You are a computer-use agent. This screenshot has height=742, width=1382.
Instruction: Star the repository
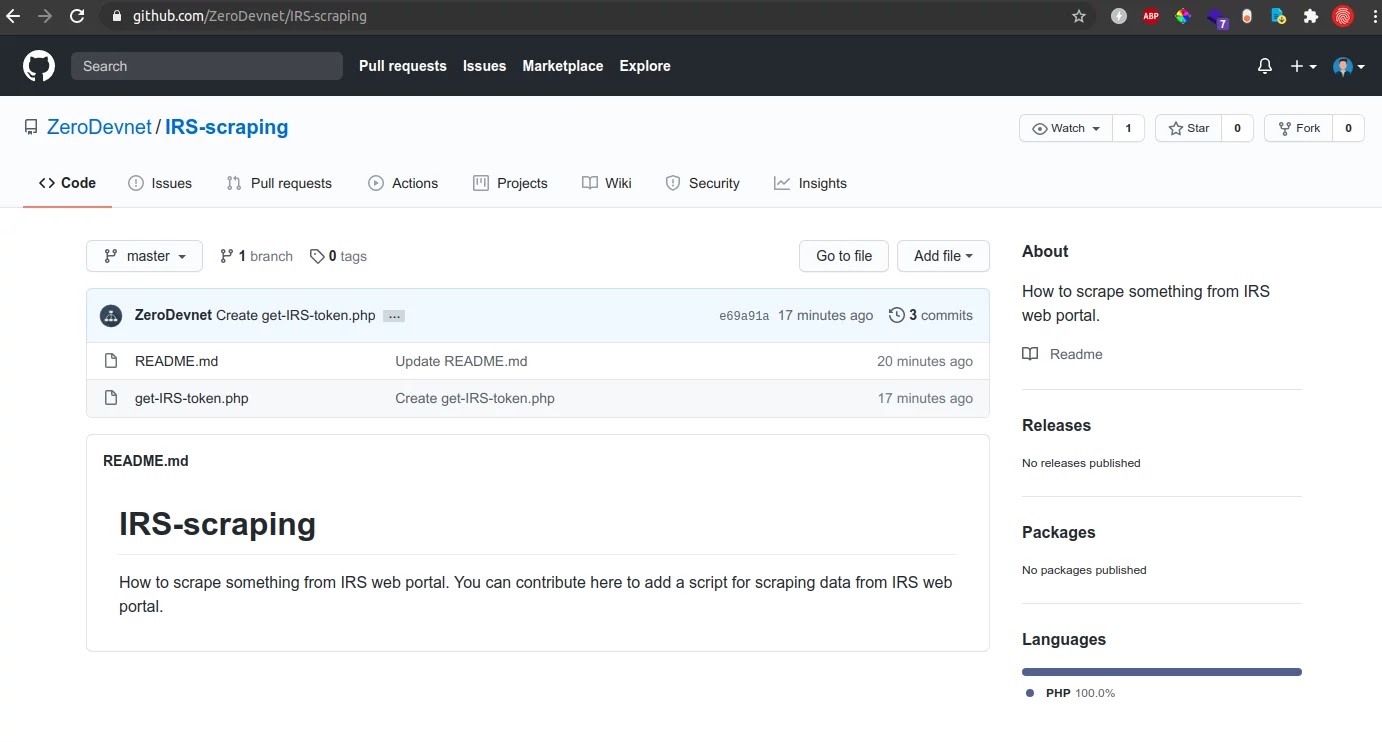click(1189, 128)
